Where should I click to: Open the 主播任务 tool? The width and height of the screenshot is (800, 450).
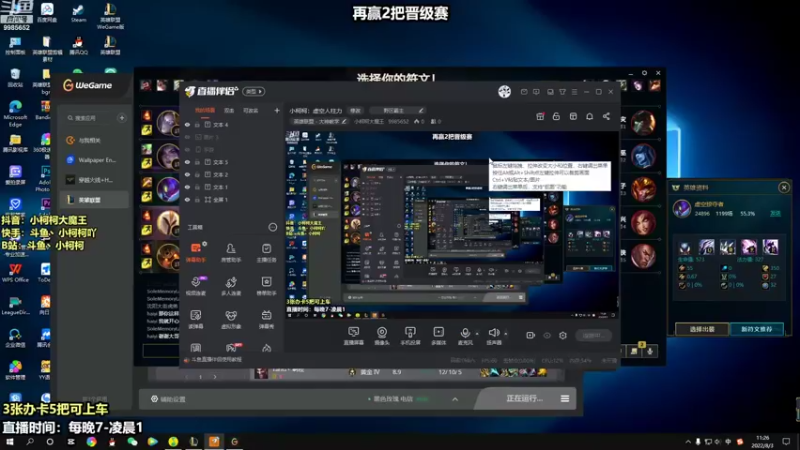[266, 252]
